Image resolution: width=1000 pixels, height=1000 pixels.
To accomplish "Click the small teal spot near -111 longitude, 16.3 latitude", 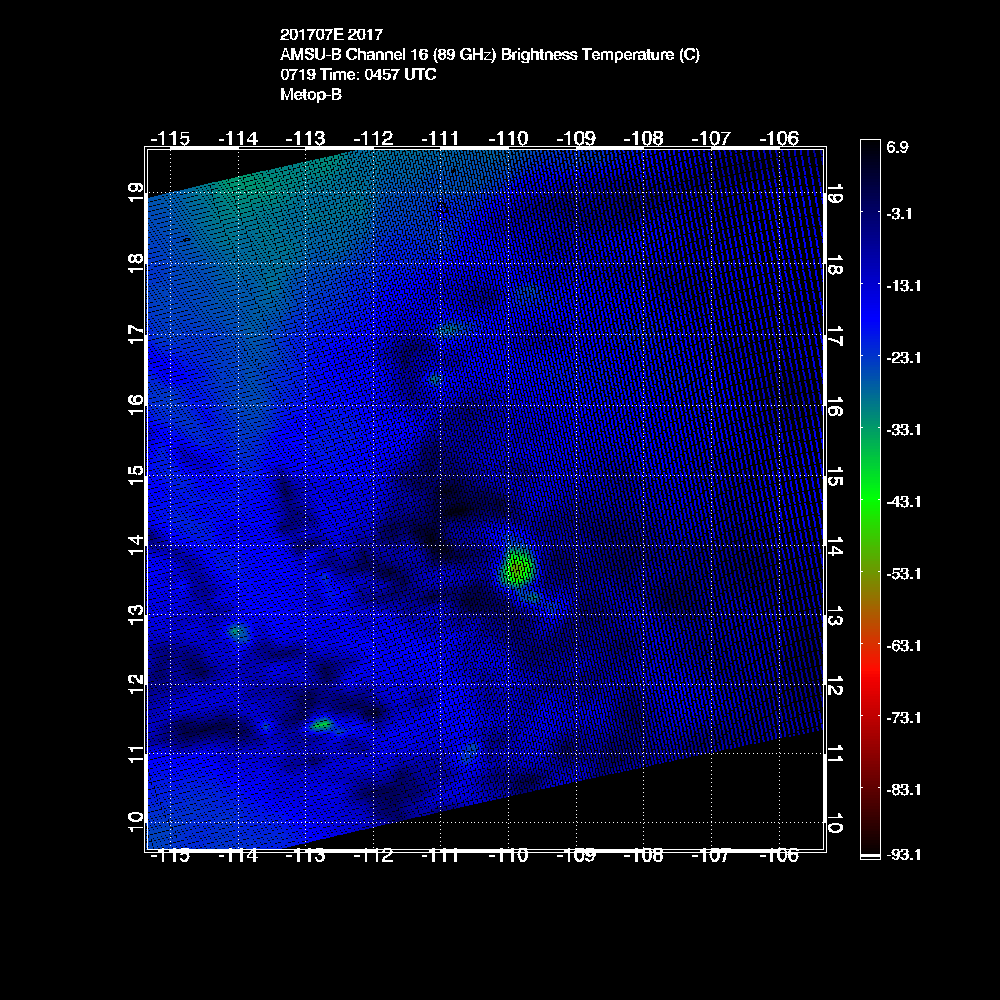I will pyautogui.click(x=435, y=379).
